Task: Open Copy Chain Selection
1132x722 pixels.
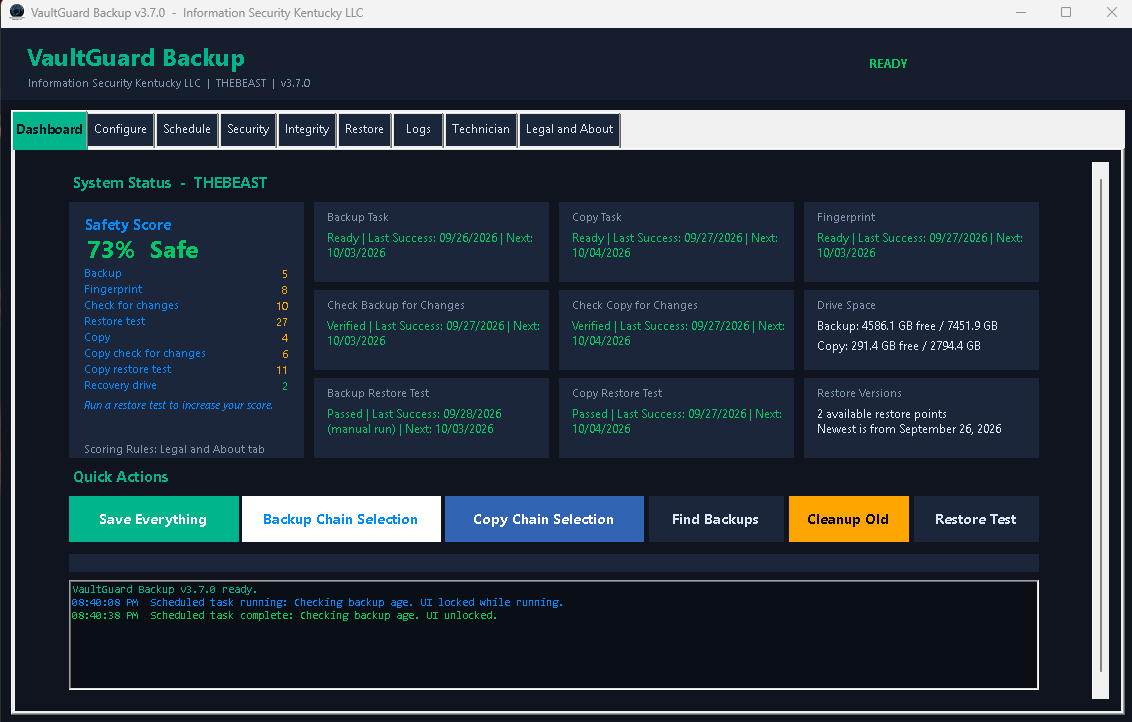Action: click(544, 519)
